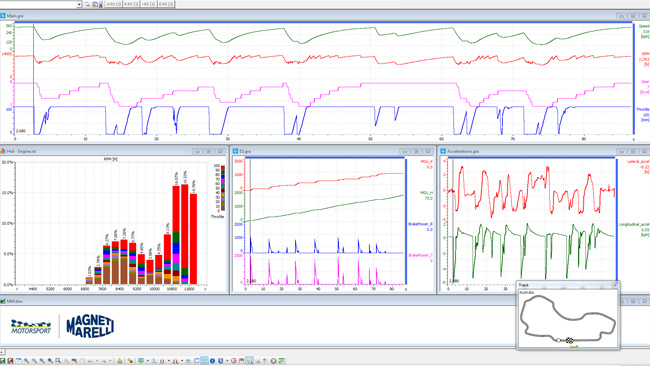Open the dropdown arrow next to redo

[111, 361]
